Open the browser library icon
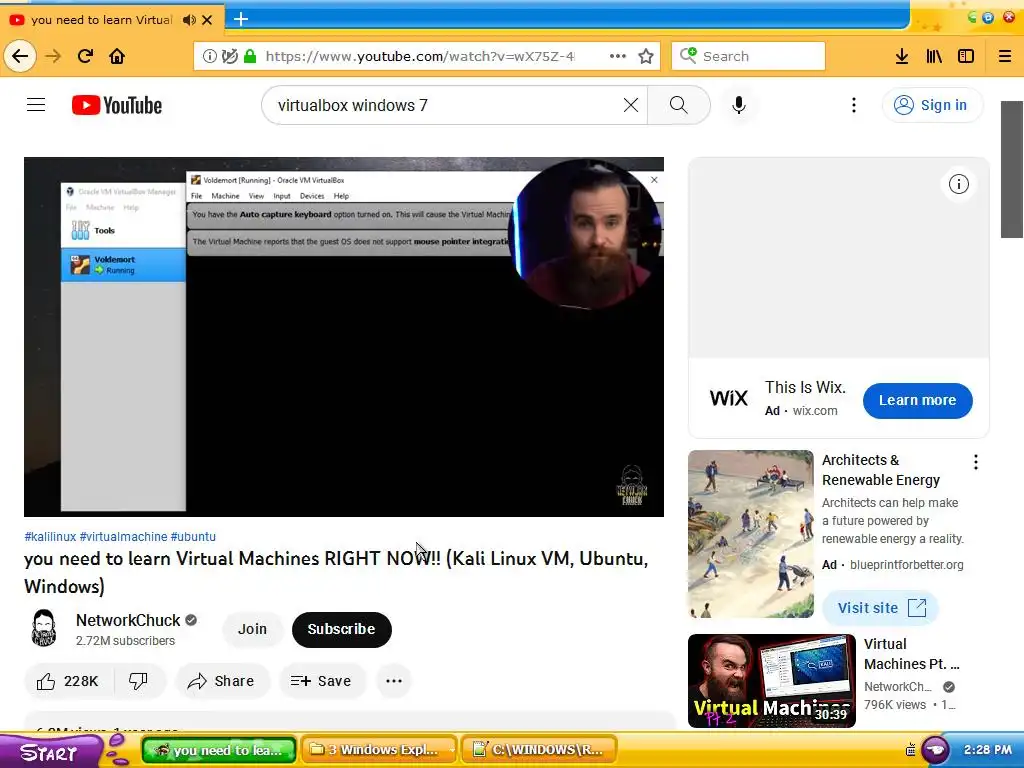The width and height of the screenshot is (1024, 768). 934,56
